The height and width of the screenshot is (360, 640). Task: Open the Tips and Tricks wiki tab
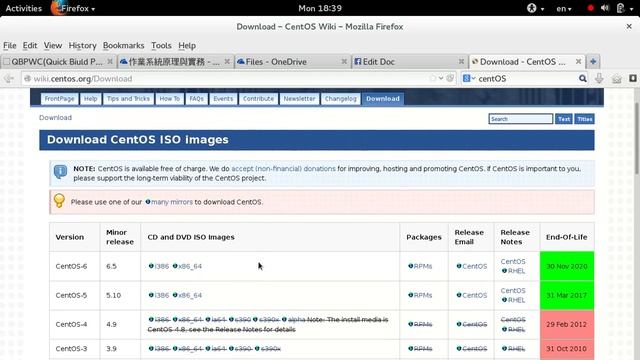(128, 99)
